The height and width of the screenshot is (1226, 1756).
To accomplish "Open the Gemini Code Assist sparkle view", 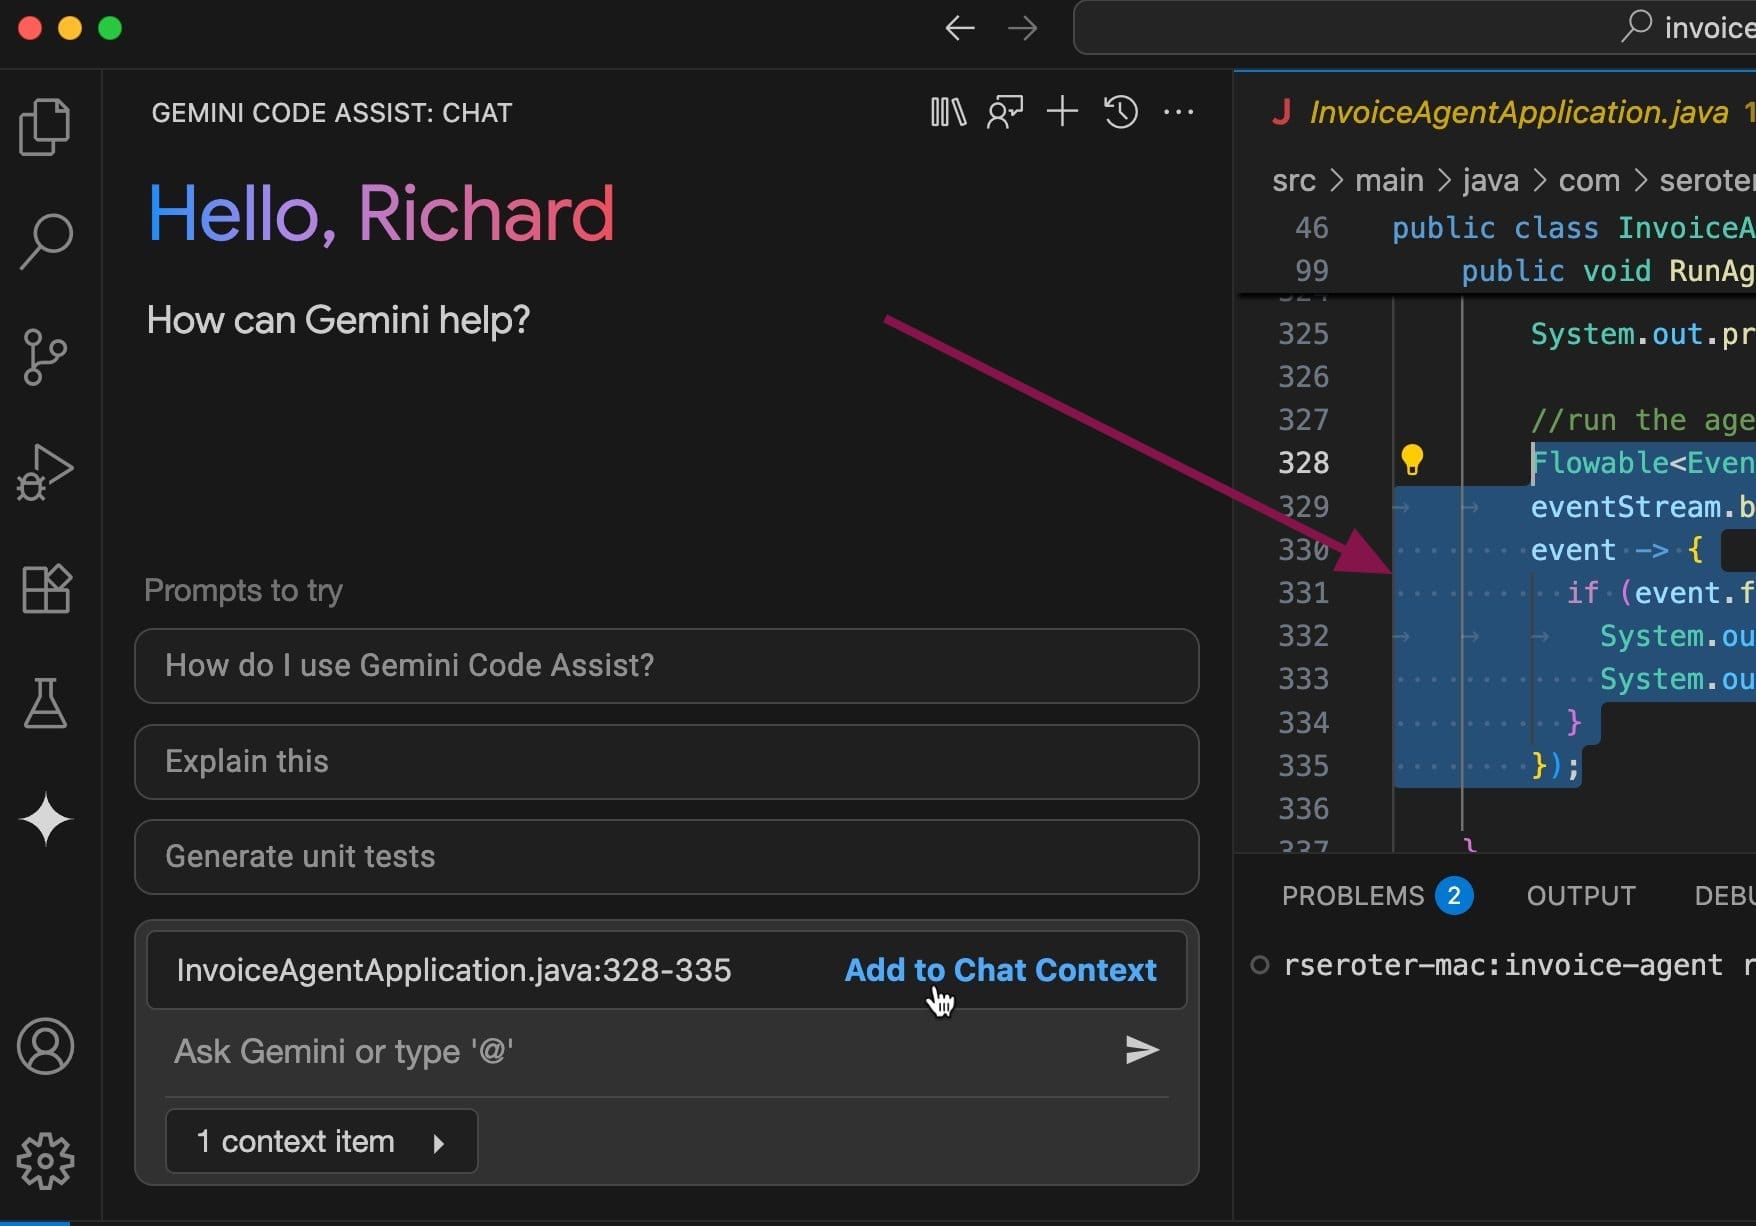I will (x=45, y=819).
